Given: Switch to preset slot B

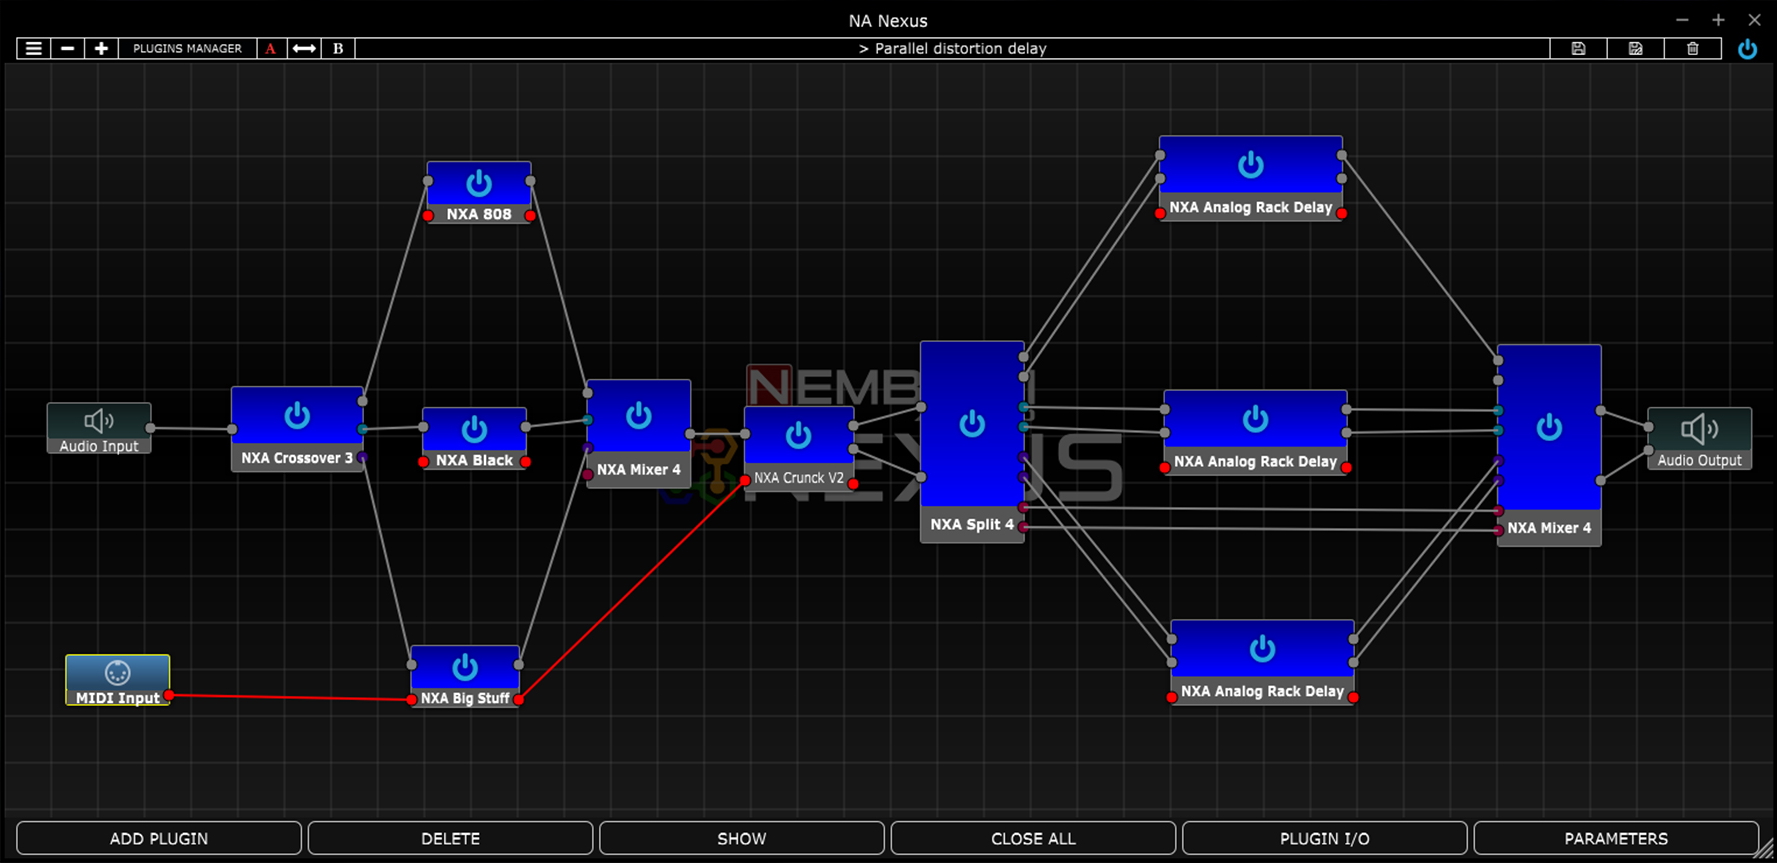Looking at the screenshot, I should [338, 48].
